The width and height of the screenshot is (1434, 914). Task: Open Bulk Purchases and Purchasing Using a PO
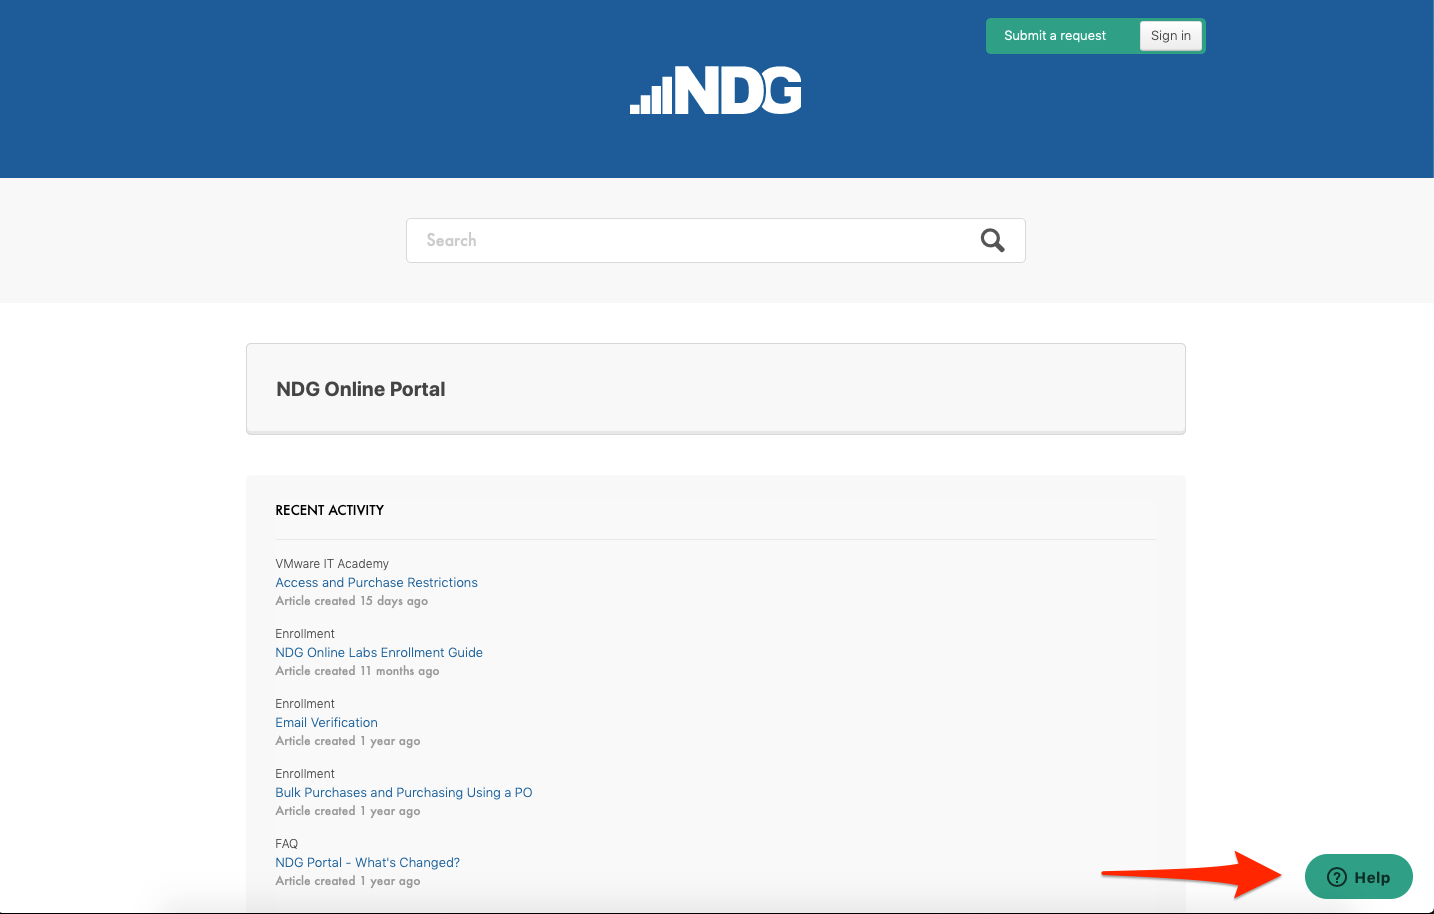(x=404, y=793)
